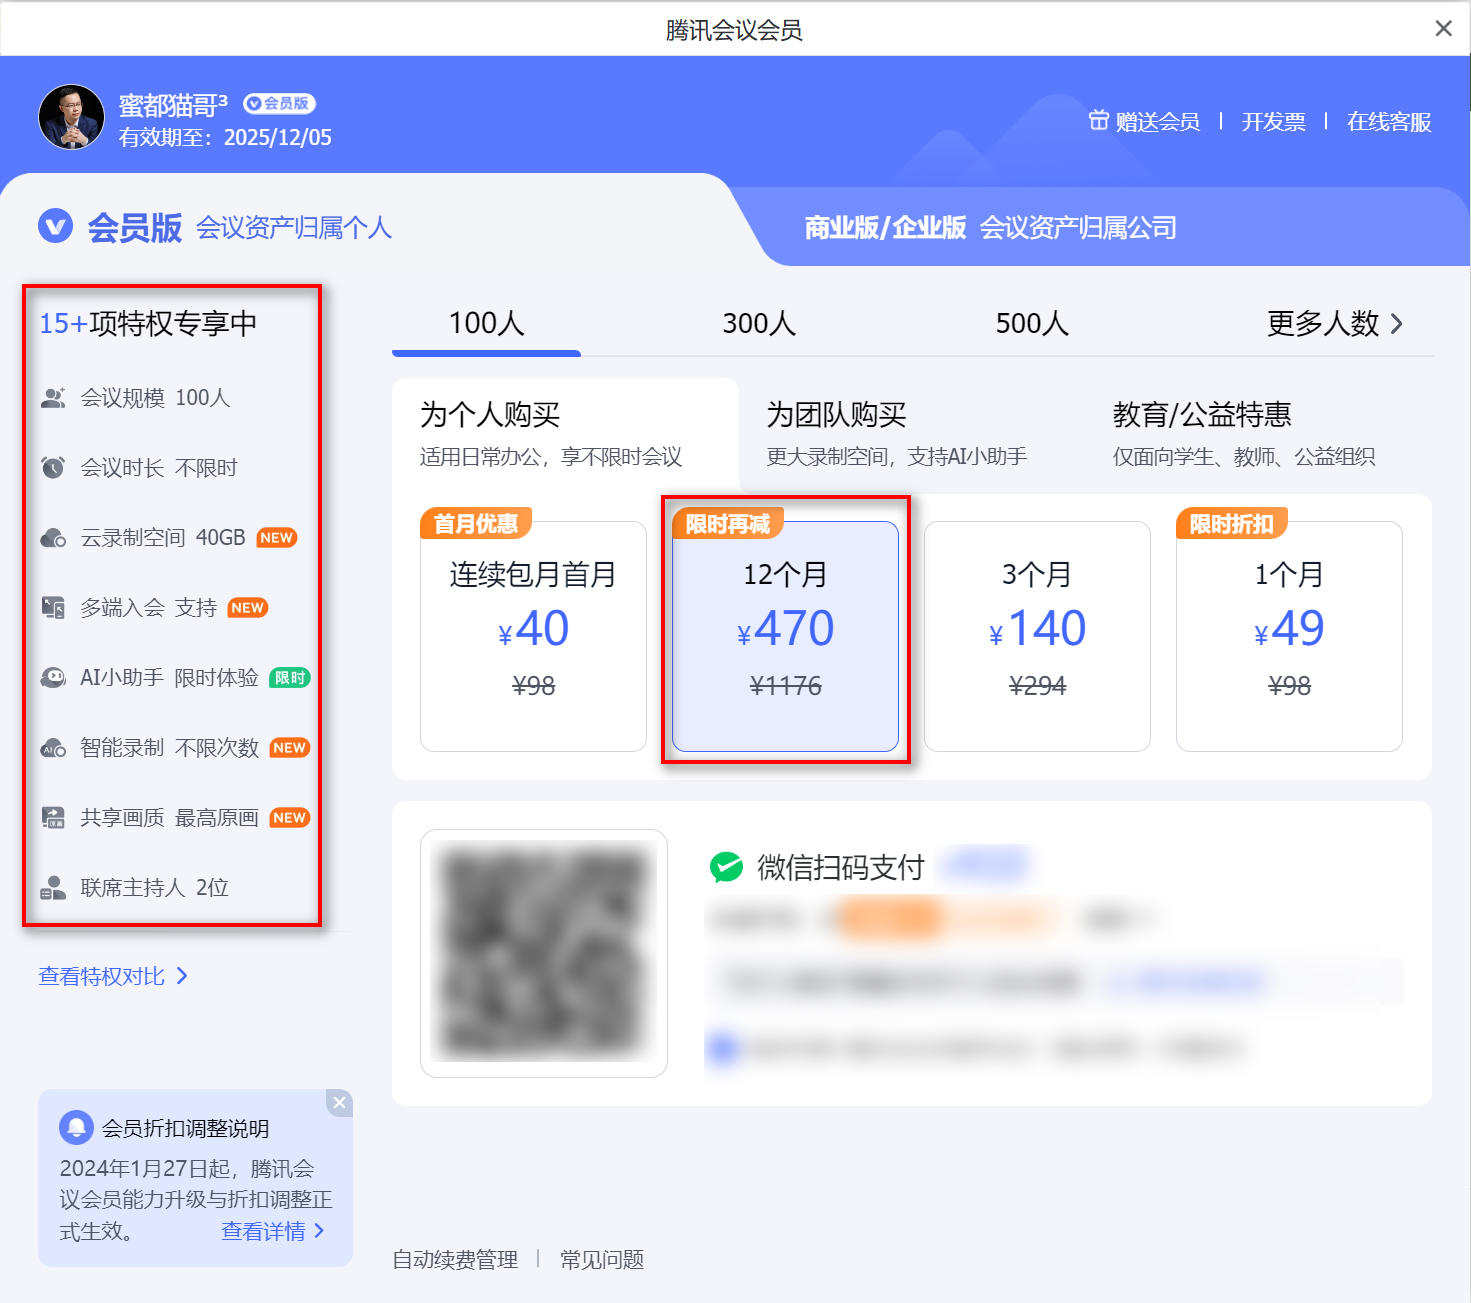1471x1303 pixels.
Task: Select the 100人 capacity tab
Action: pyautogui.click(x=486, y=323)
